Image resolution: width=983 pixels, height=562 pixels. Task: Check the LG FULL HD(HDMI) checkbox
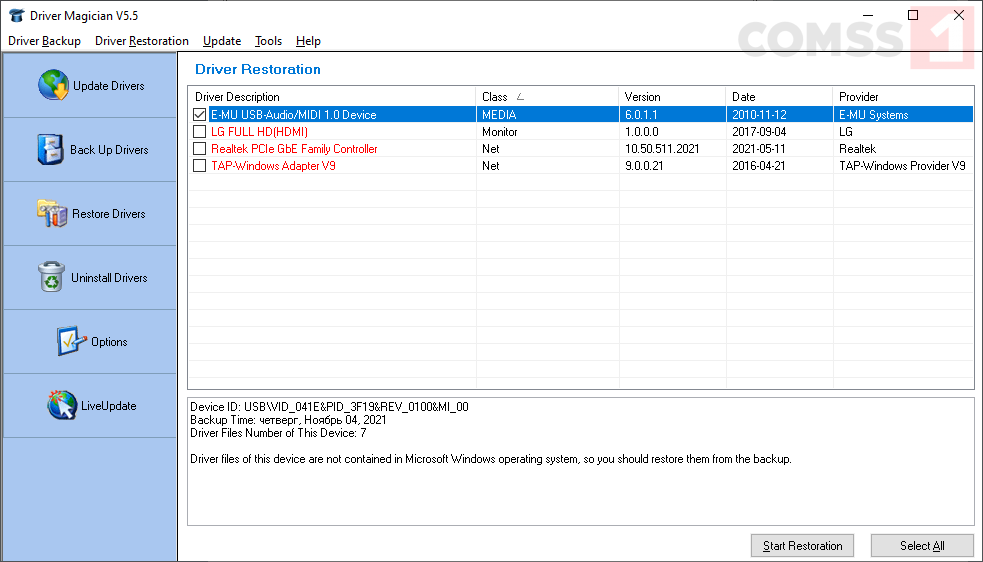(199, 132)
